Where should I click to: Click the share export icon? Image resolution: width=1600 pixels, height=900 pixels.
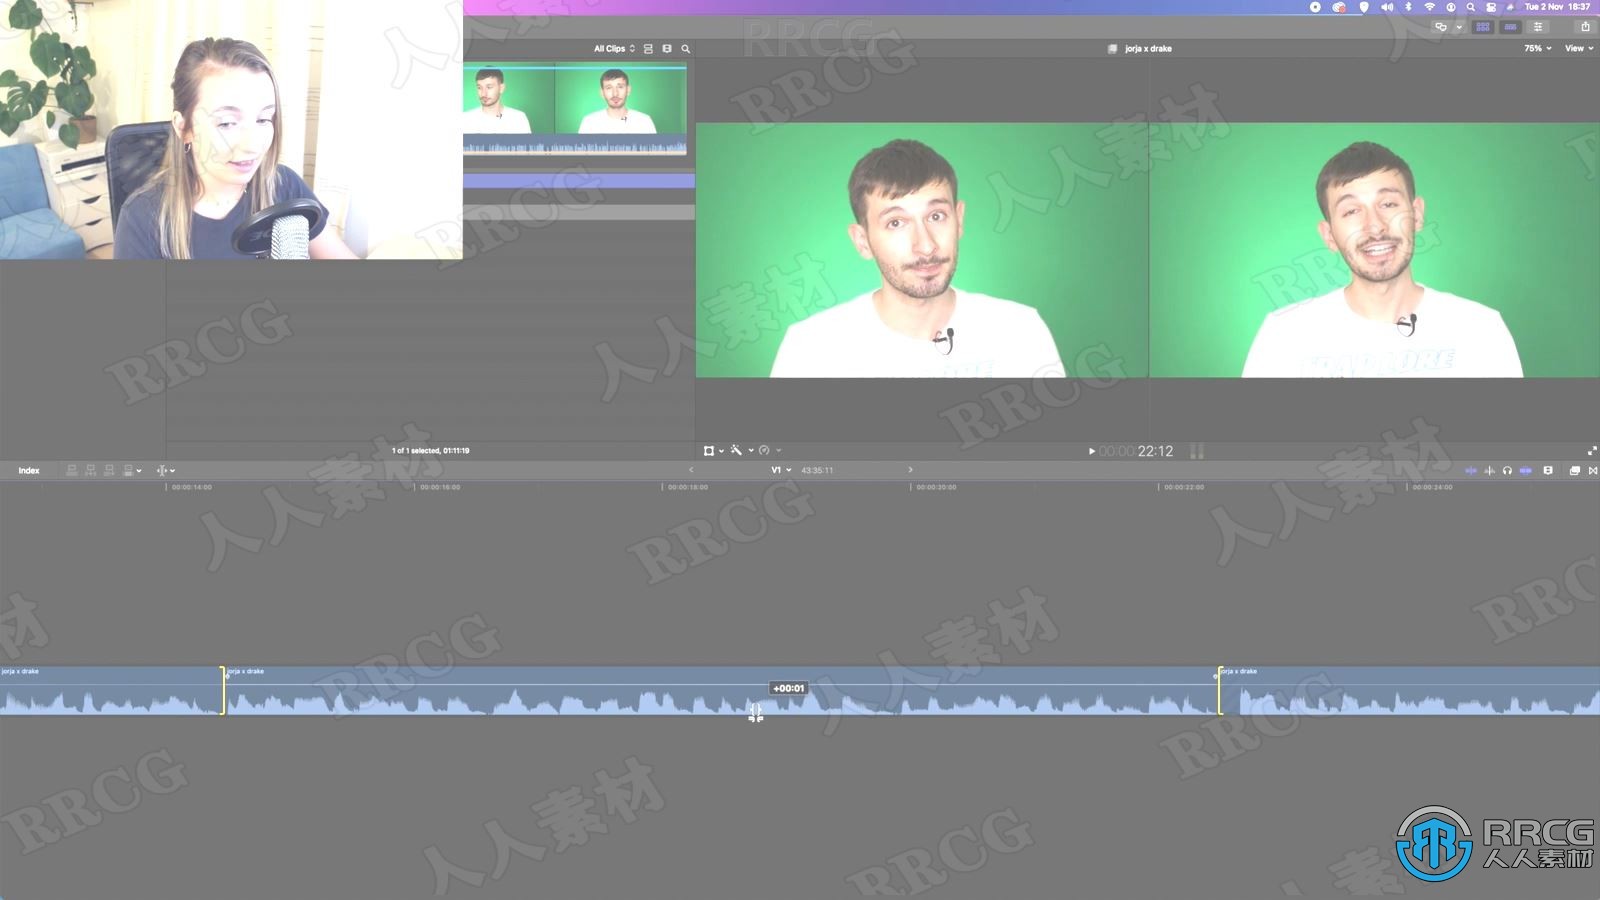tap(1585, 27)
